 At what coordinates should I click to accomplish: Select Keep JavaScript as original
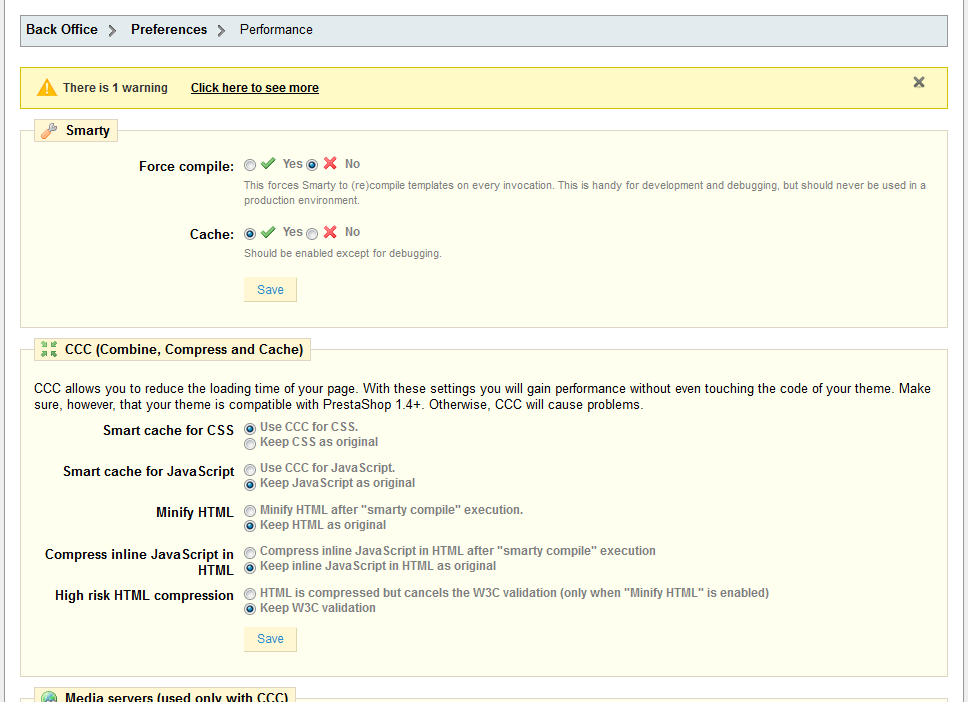pyautogui.click(x=250, y=485)
